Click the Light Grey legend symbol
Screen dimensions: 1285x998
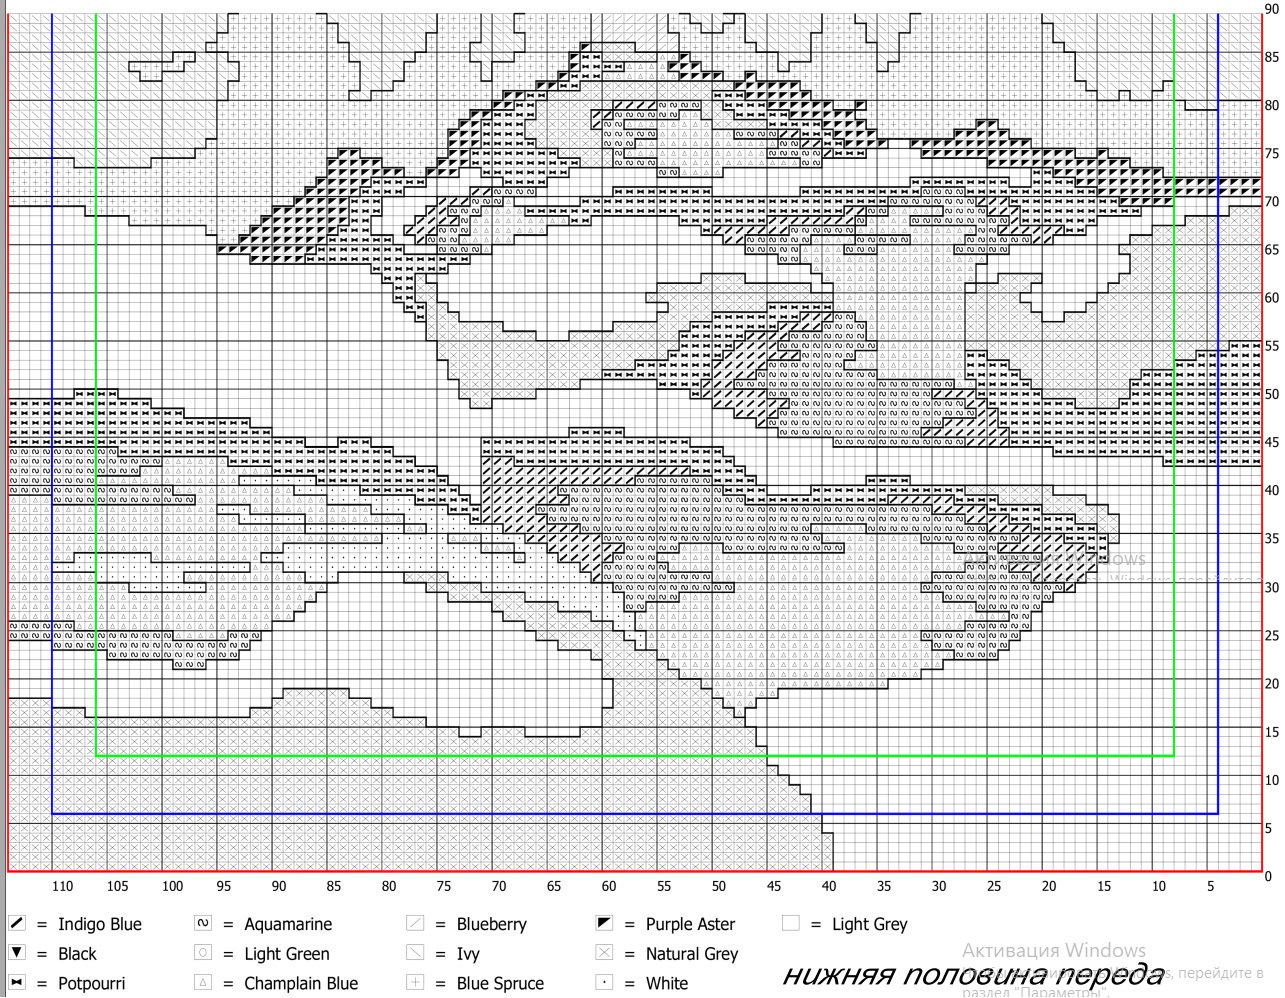791,923
